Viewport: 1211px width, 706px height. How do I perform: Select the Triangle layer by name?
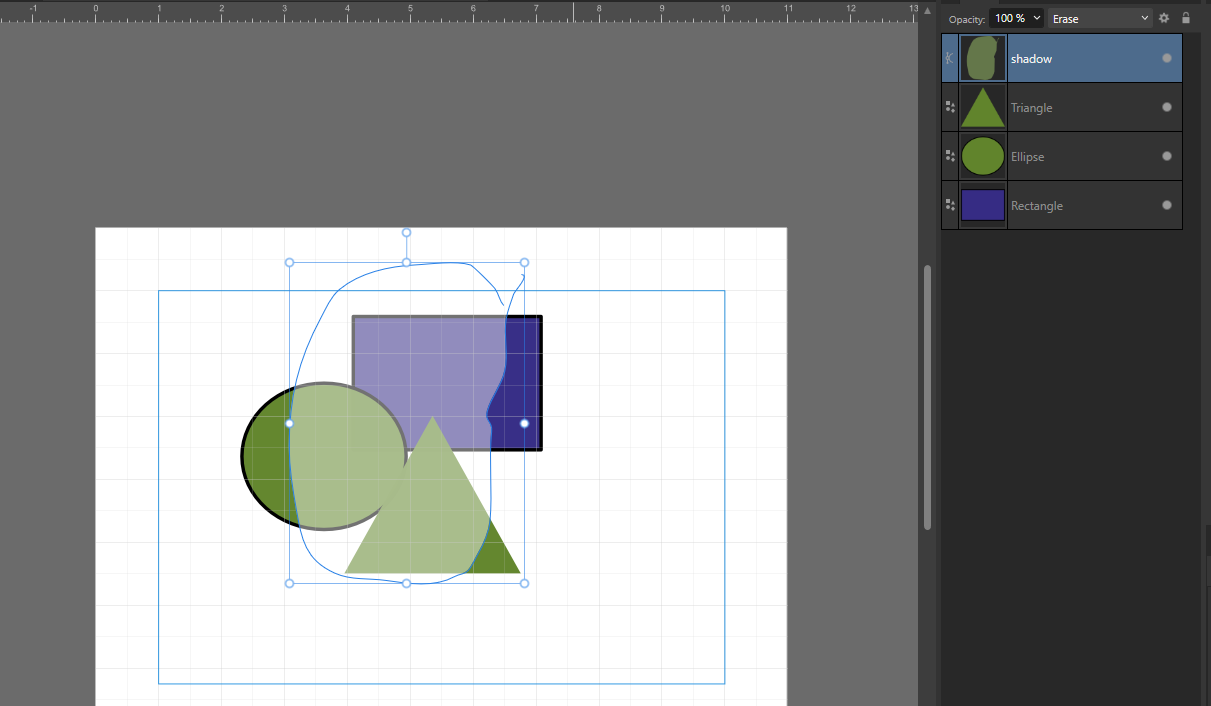click(1031, 108)
